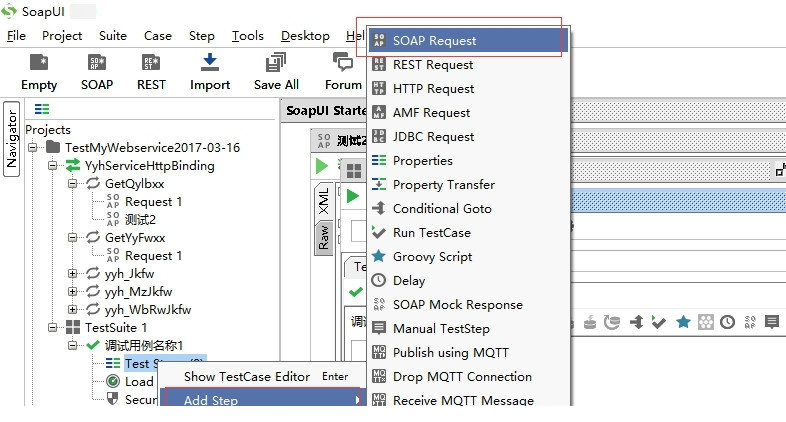Switch to the Raw vertical tab
This screenshot has height=422, width=786.
323,238
